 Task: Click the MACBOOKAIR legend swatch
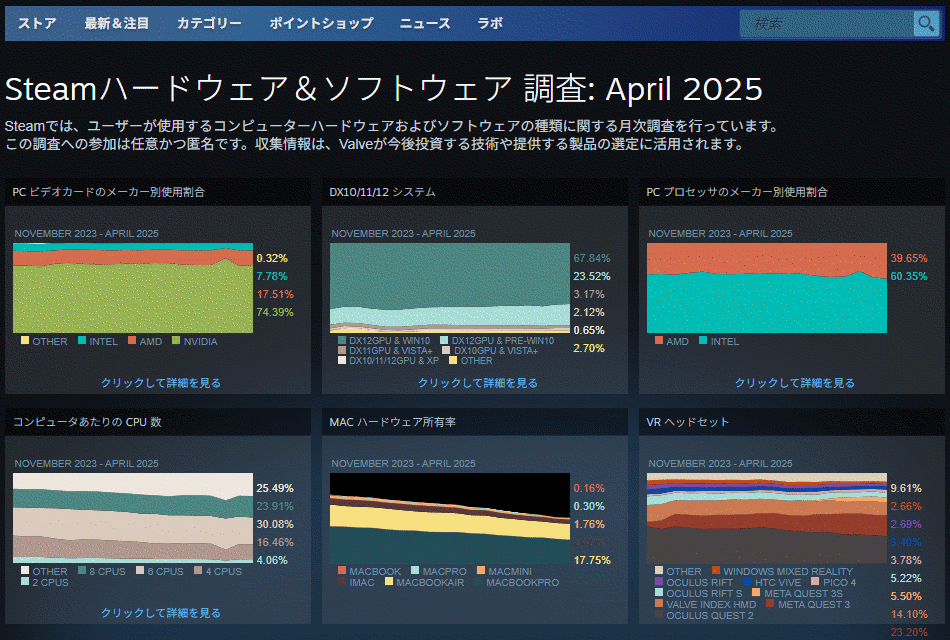pos(388,581)
